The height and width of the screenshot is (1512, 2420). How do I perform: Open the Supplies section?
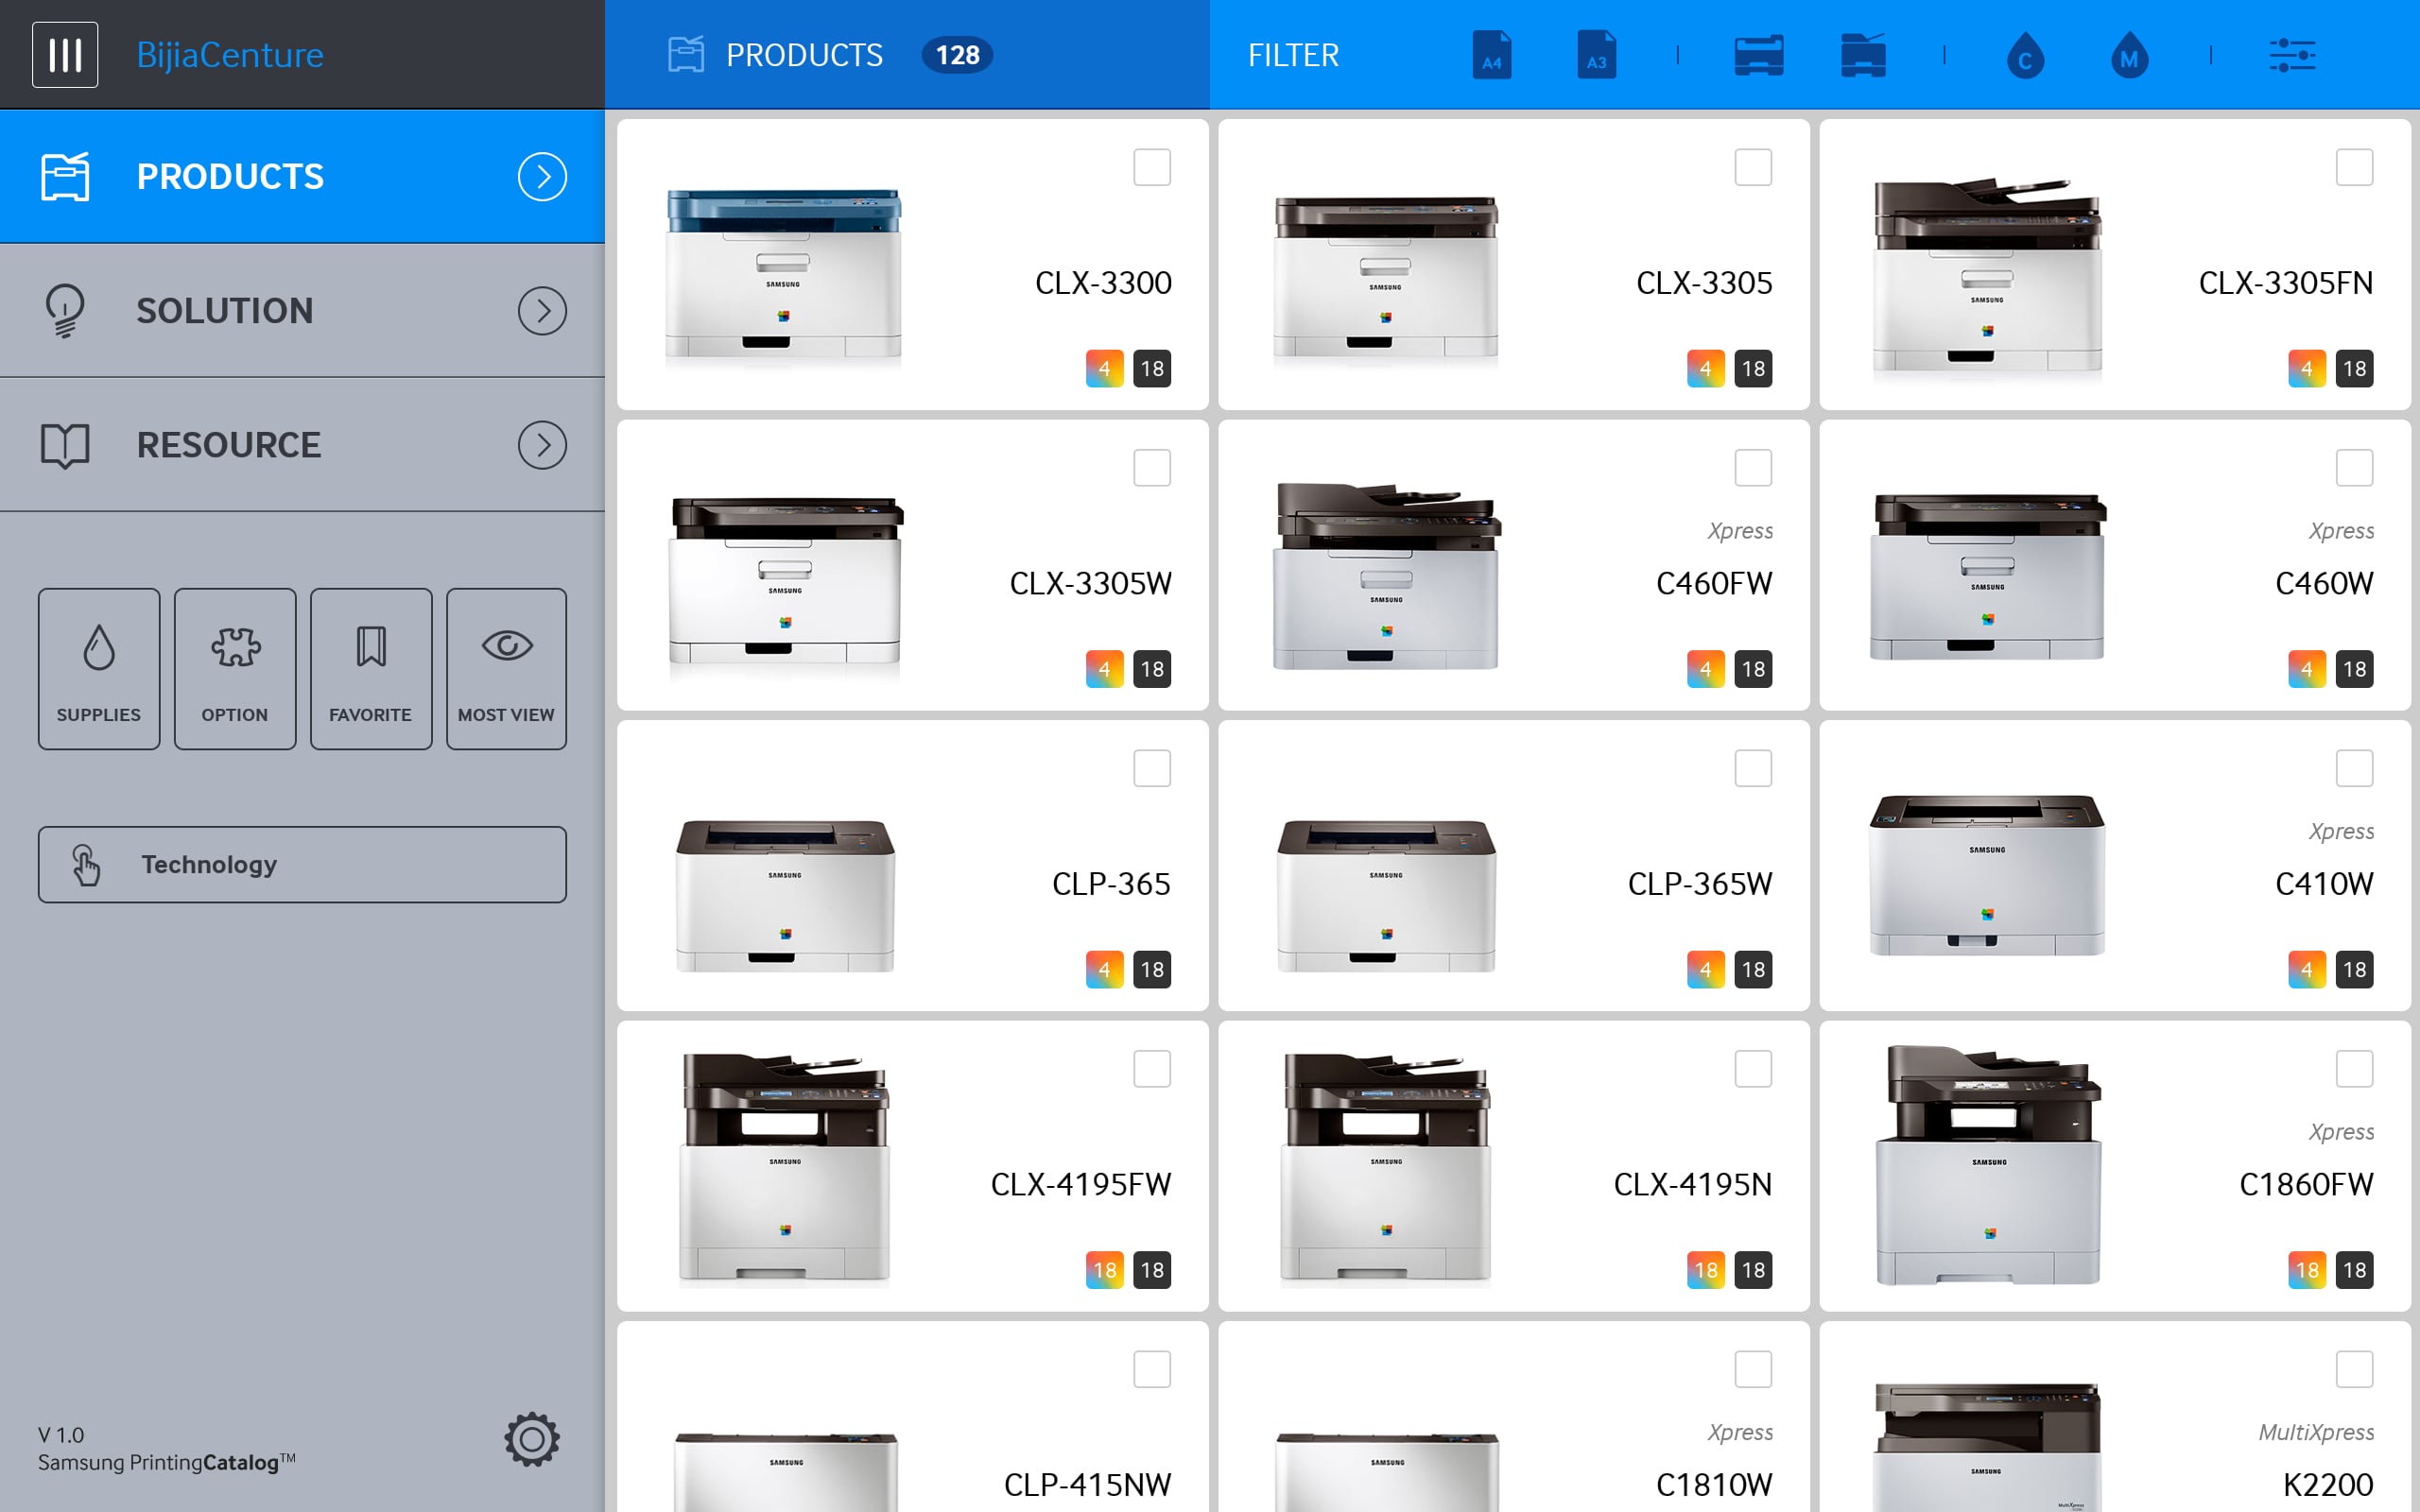99,669
